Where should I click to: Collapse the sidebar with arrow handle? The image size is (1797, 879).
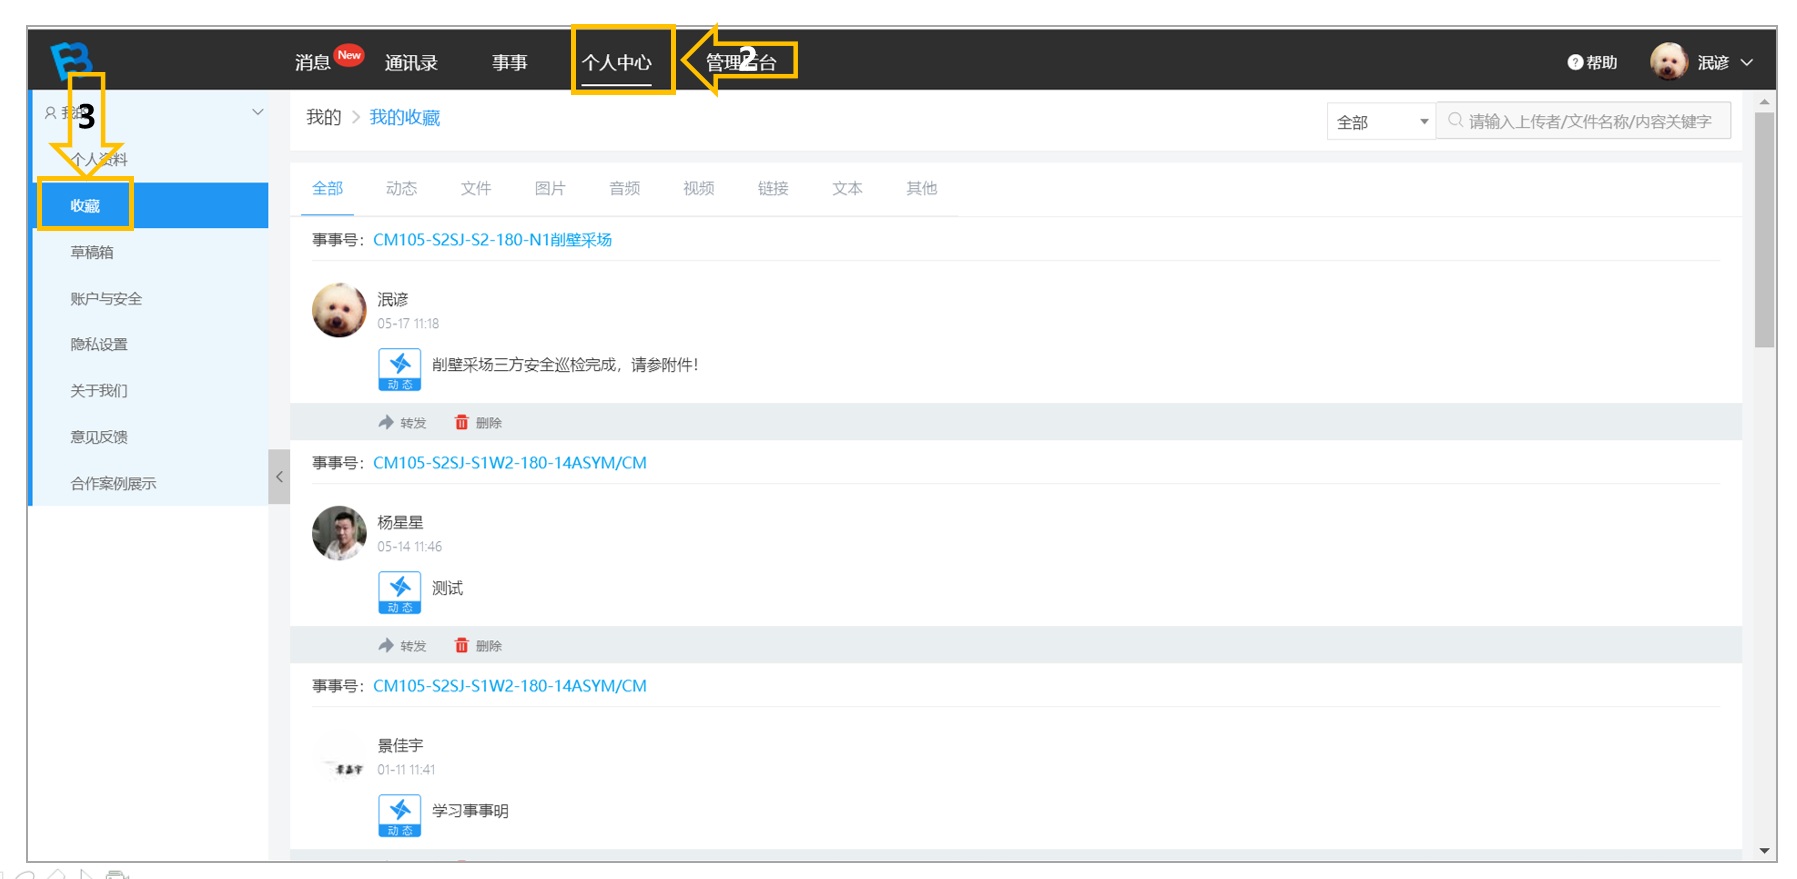pyautogui.click(x=279, y=477)
